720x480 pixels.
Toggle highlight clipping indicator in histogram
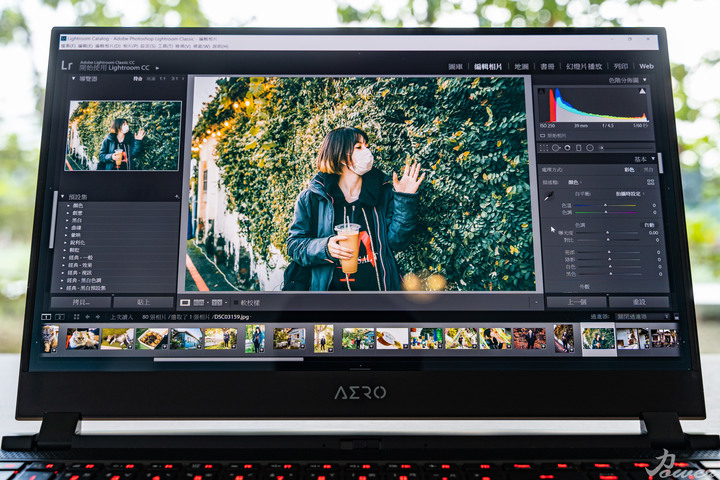tap(642, 91)
